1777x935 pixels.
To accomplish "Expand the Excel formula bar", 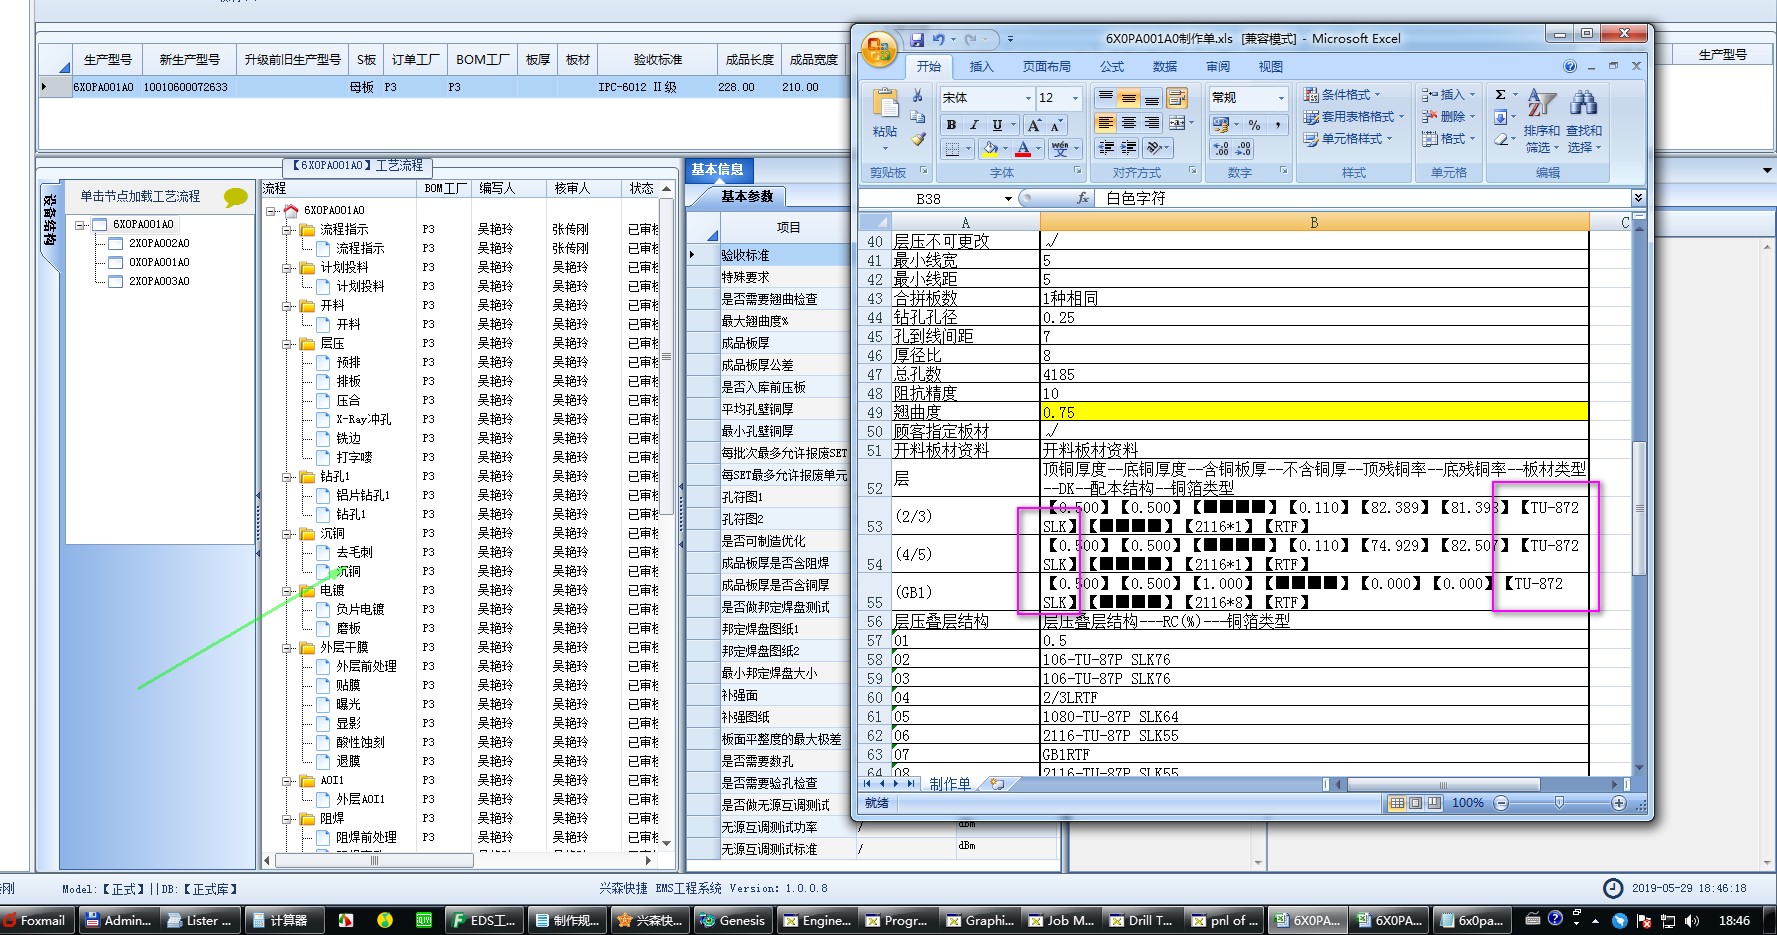I will [1637, 198].
